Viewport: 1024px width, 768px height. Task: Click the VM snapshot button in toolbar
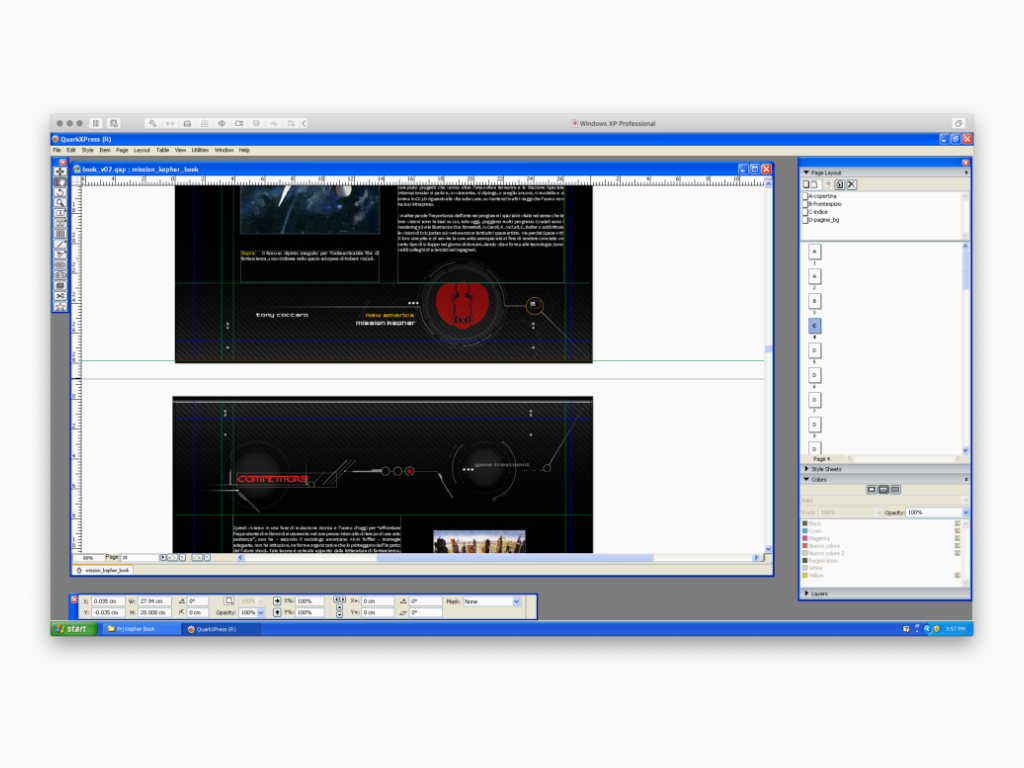[114, 123]
